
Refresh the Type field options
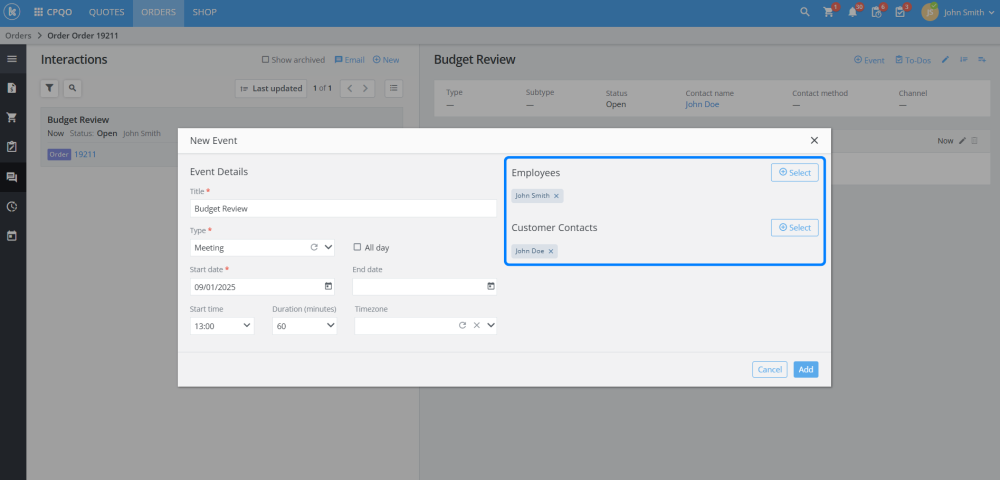[x=313, y=247]
